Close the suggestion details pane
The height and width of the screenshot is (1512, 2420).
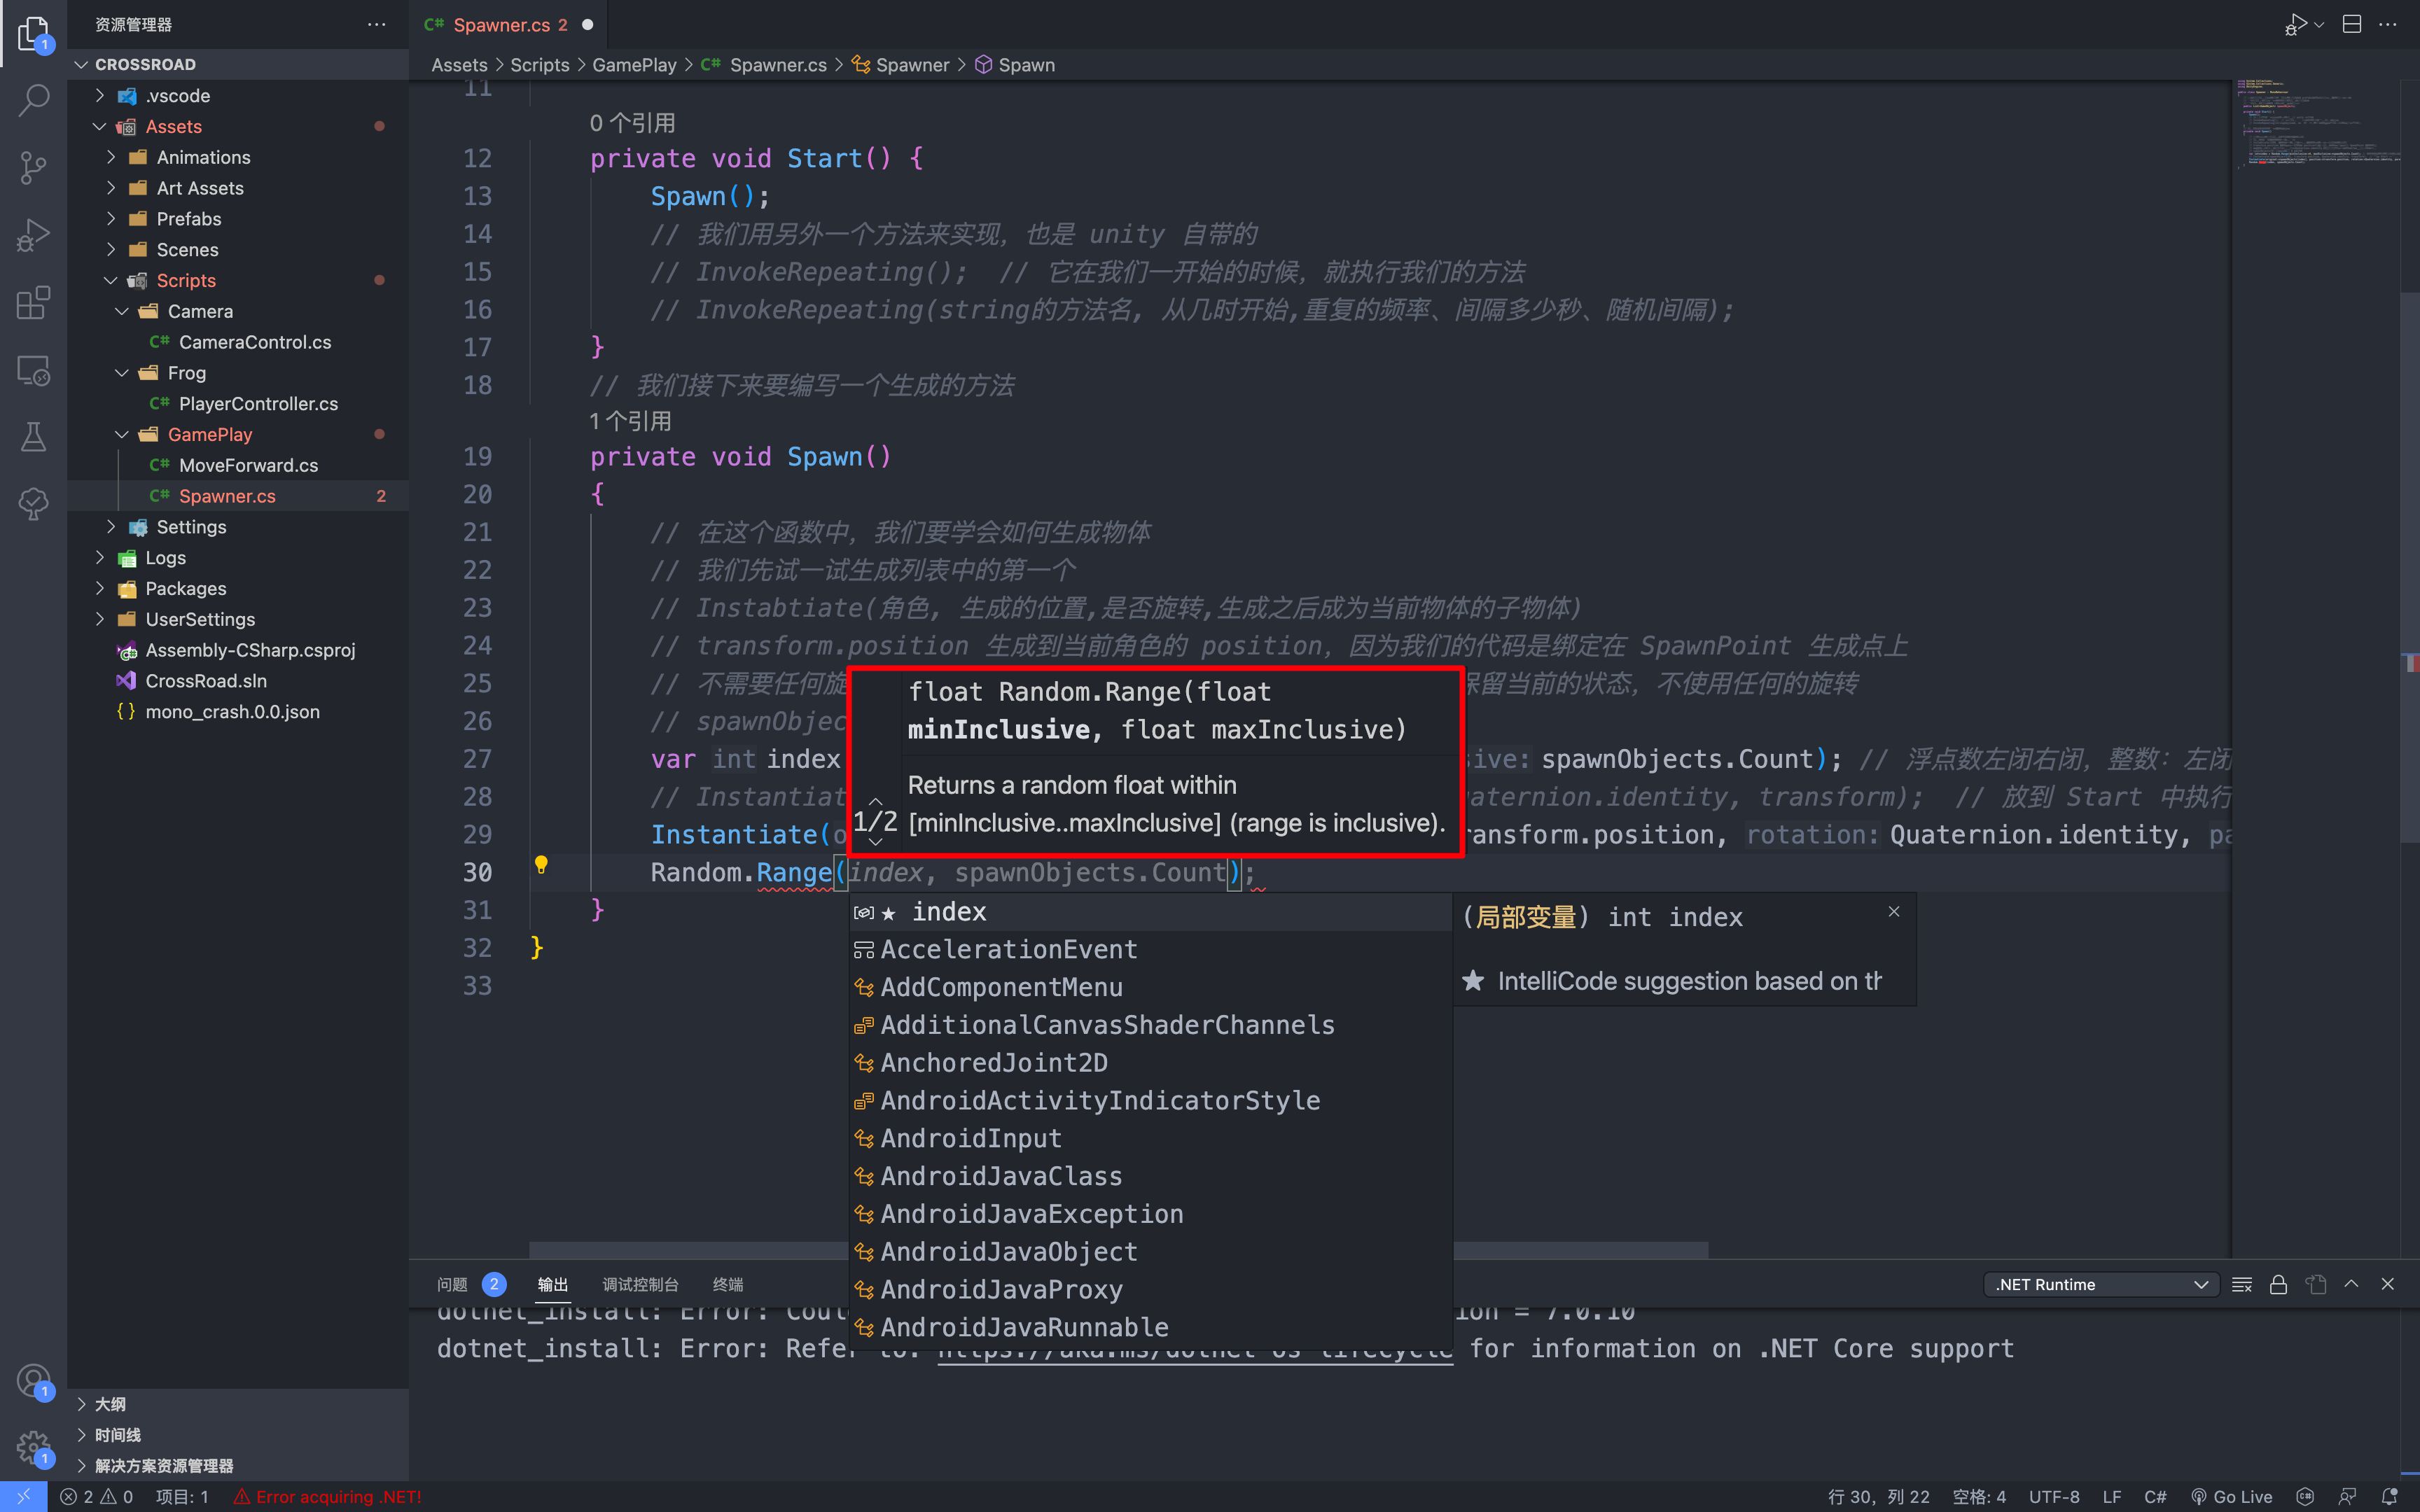pyautogui.click(x=1894, y=911)
